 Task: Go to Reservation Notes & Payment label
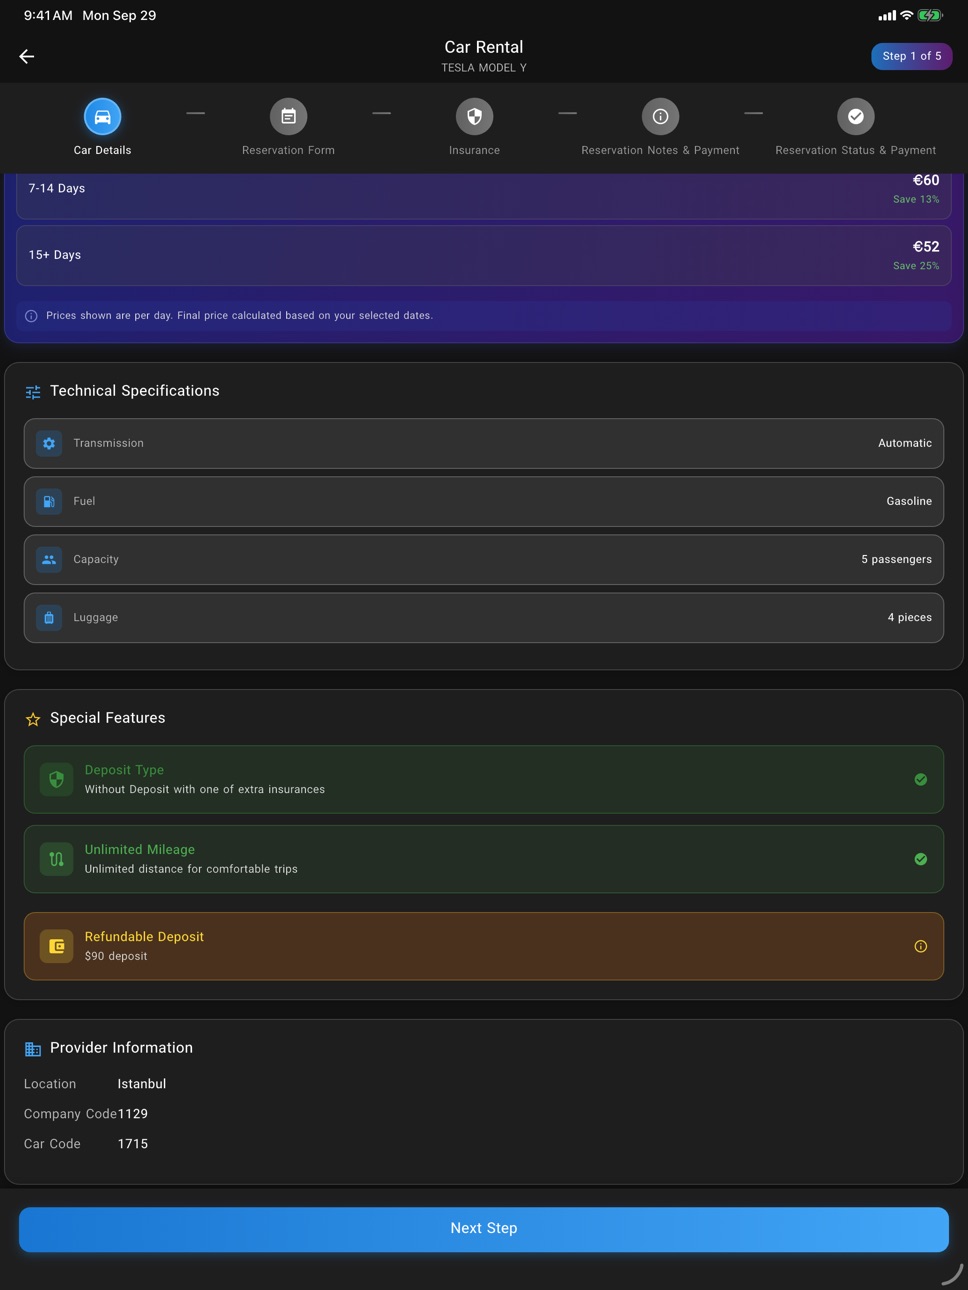[660, 150]
